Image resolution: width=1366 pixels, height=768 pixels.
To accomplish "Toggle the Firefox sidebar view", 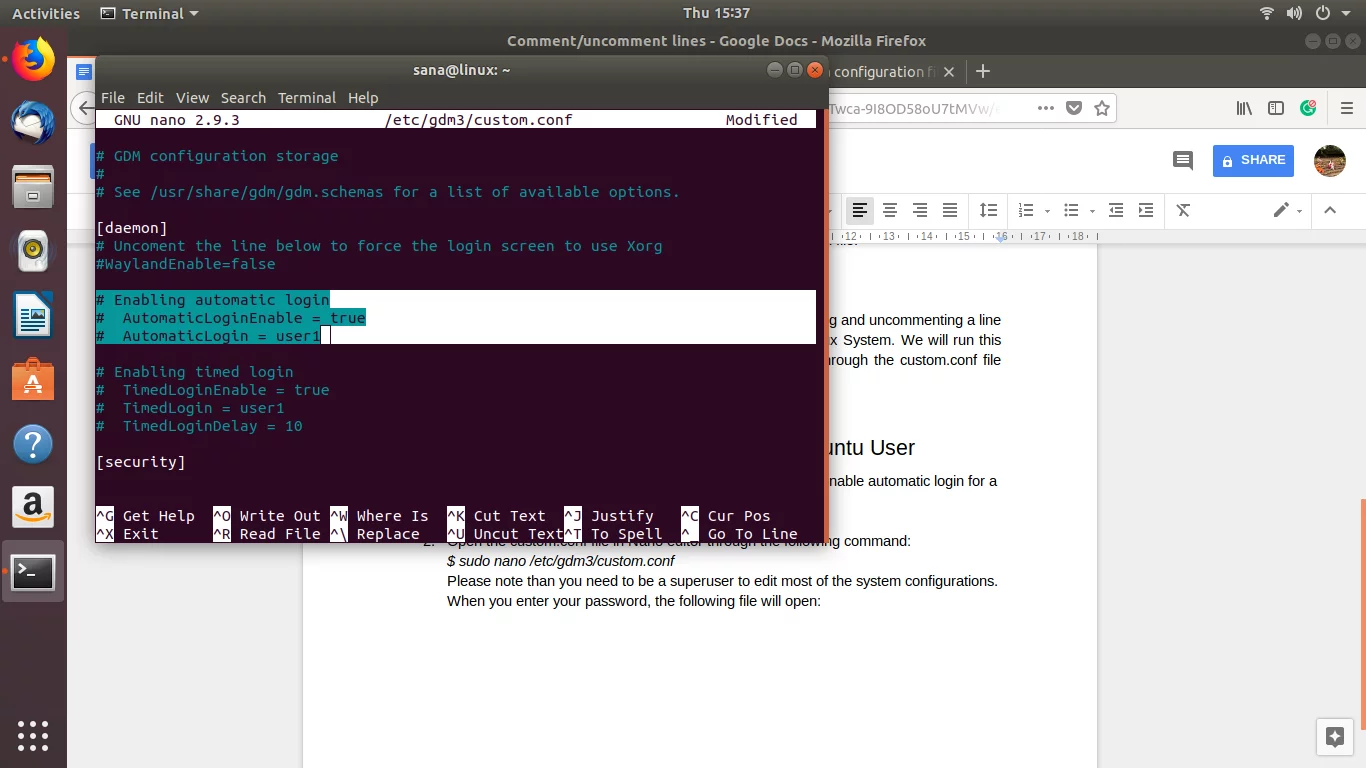I will (x=1276, y=108).
